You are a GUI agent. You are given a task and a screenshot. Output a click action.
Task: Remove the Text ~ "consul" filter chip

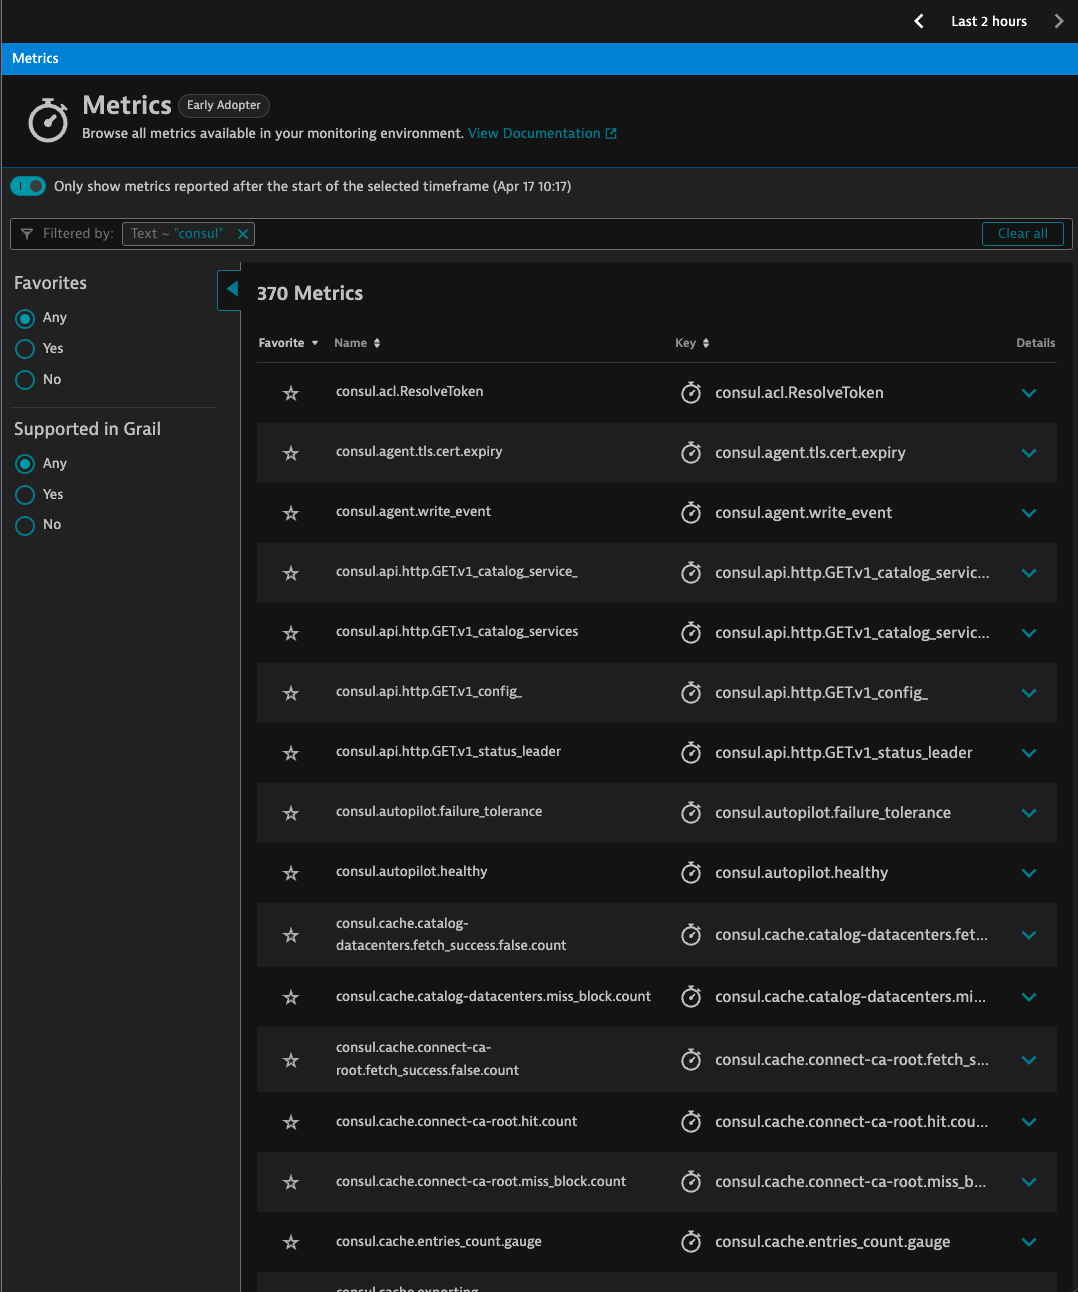click(242, 234)
